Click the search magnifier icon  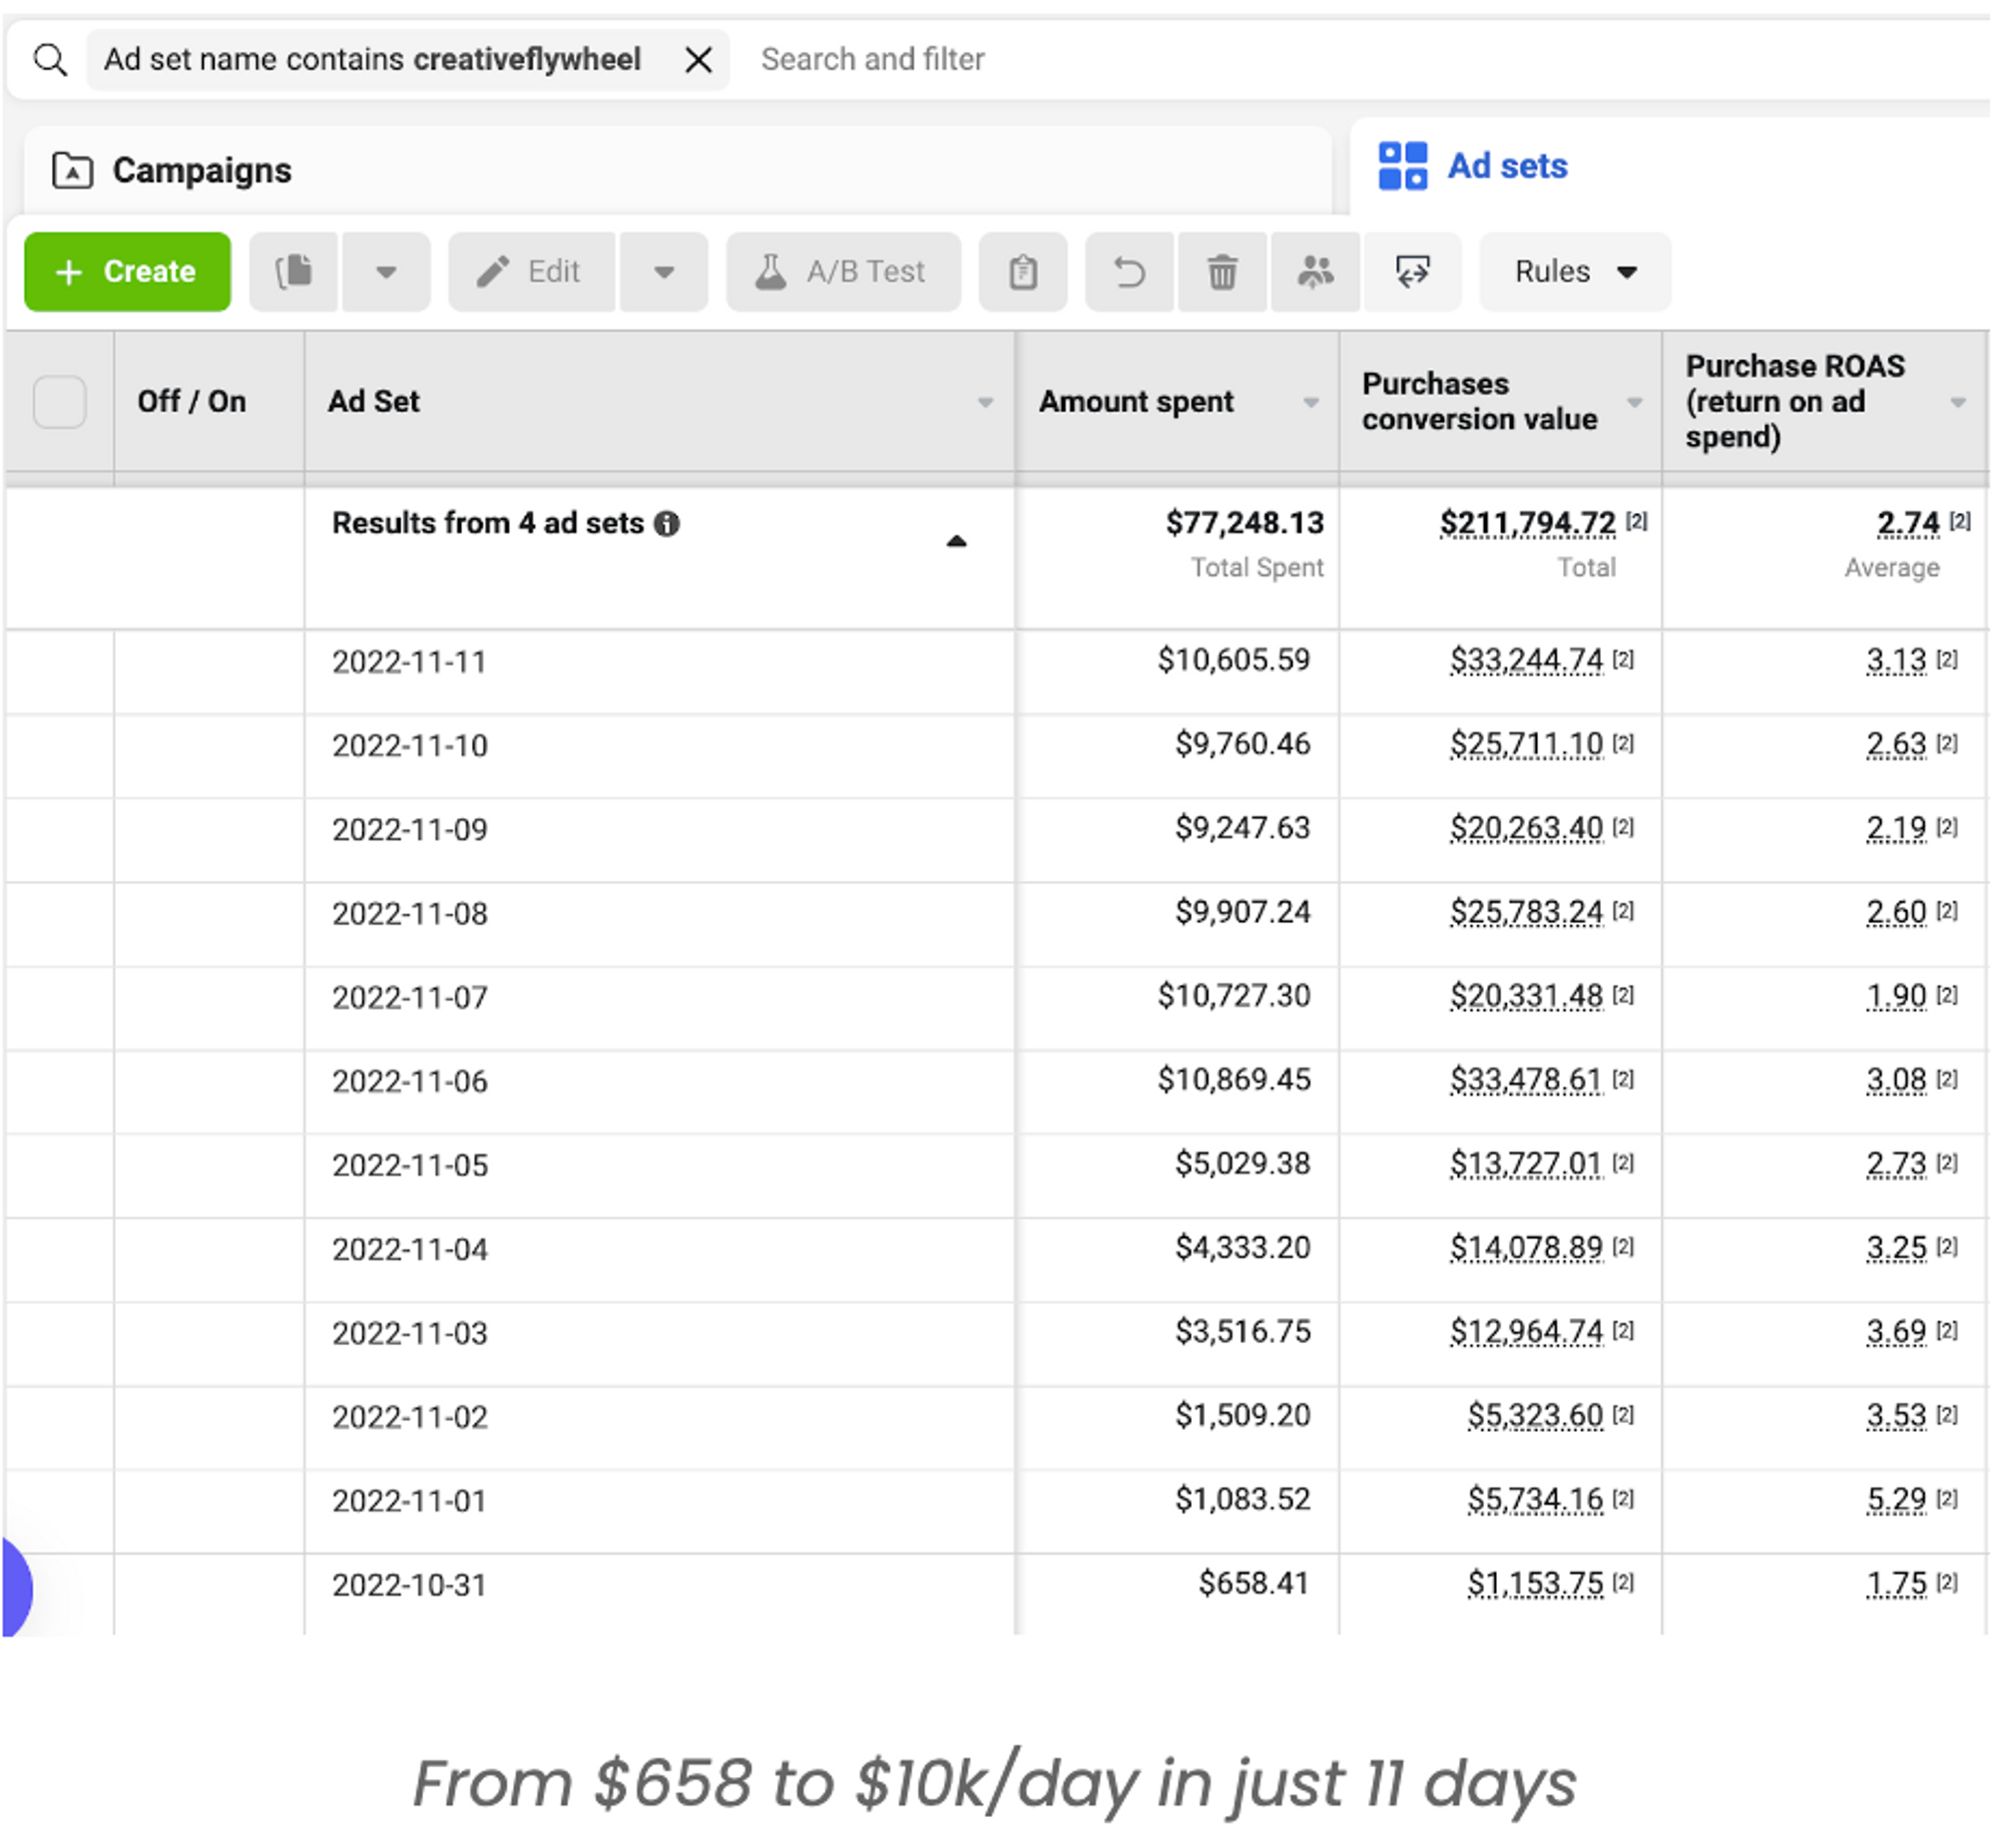pos(50,60)
